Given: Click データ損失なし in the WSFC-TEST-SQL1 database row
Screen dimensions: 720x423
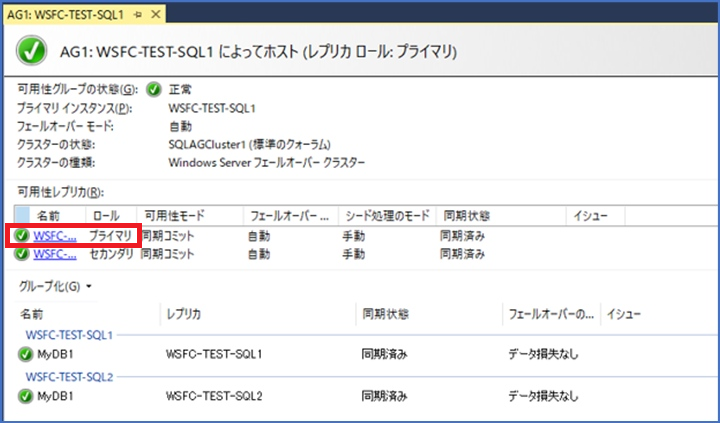Looking at the screenshot, I should point(543,354).
